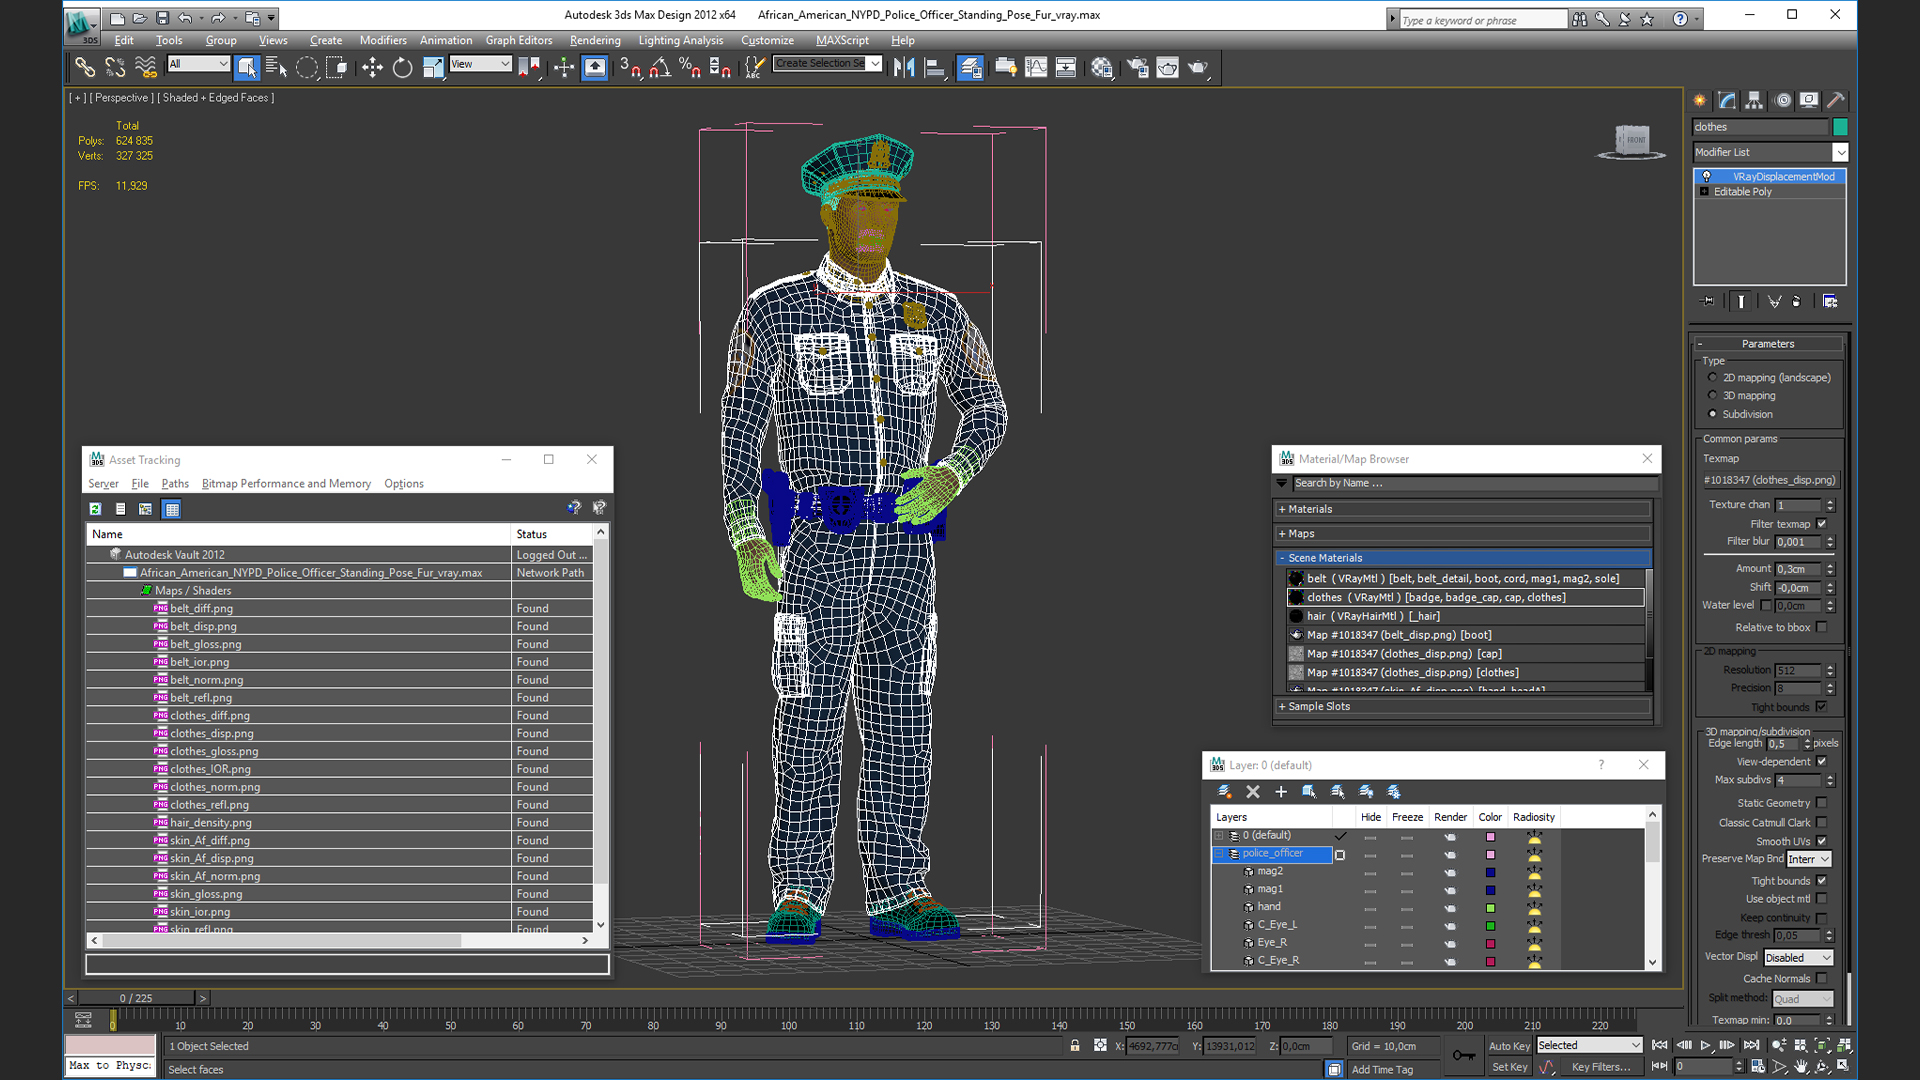Image resolution: width=1920 pixels, height=1080 pixels.
Task: Click Create New Layer plus icon
Action: pyautogui.click(x=1281, y=791)
